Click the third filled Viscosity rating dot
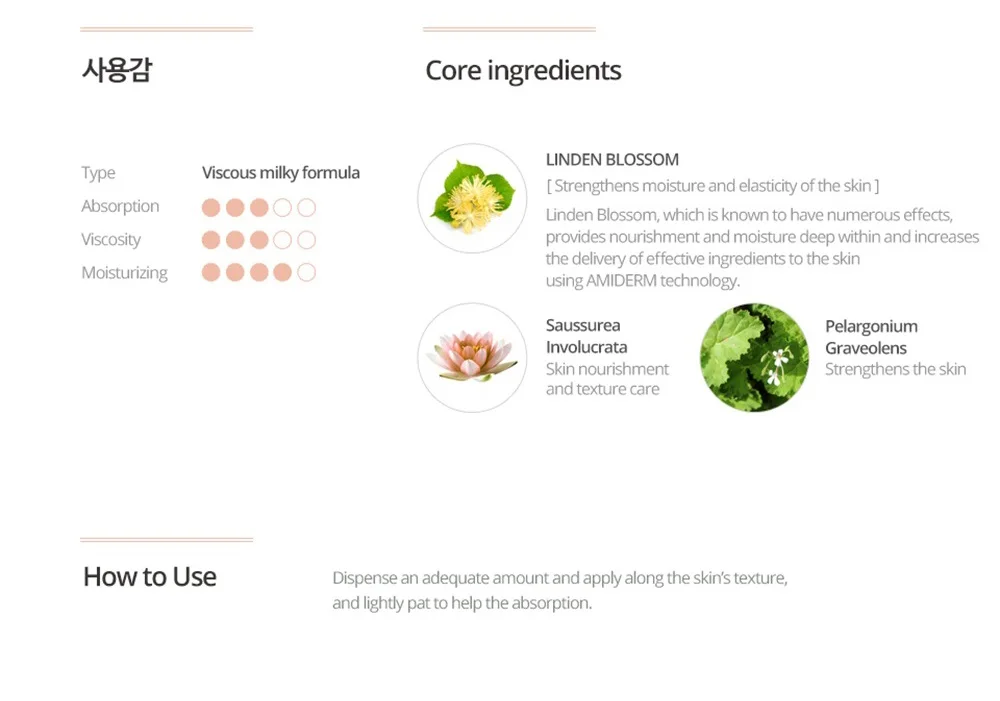1000x701 pixels. (x=259, y=240)
